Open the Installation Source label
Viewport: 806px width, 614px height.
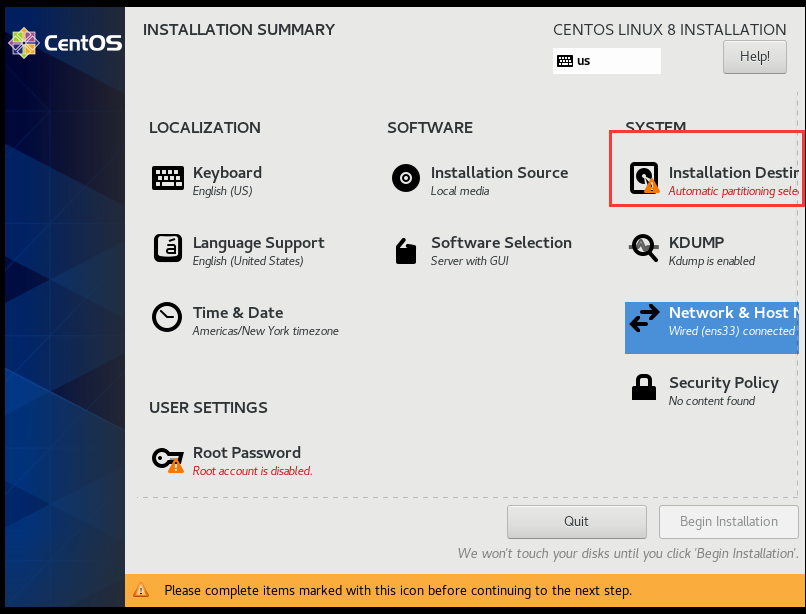[499, 172]
